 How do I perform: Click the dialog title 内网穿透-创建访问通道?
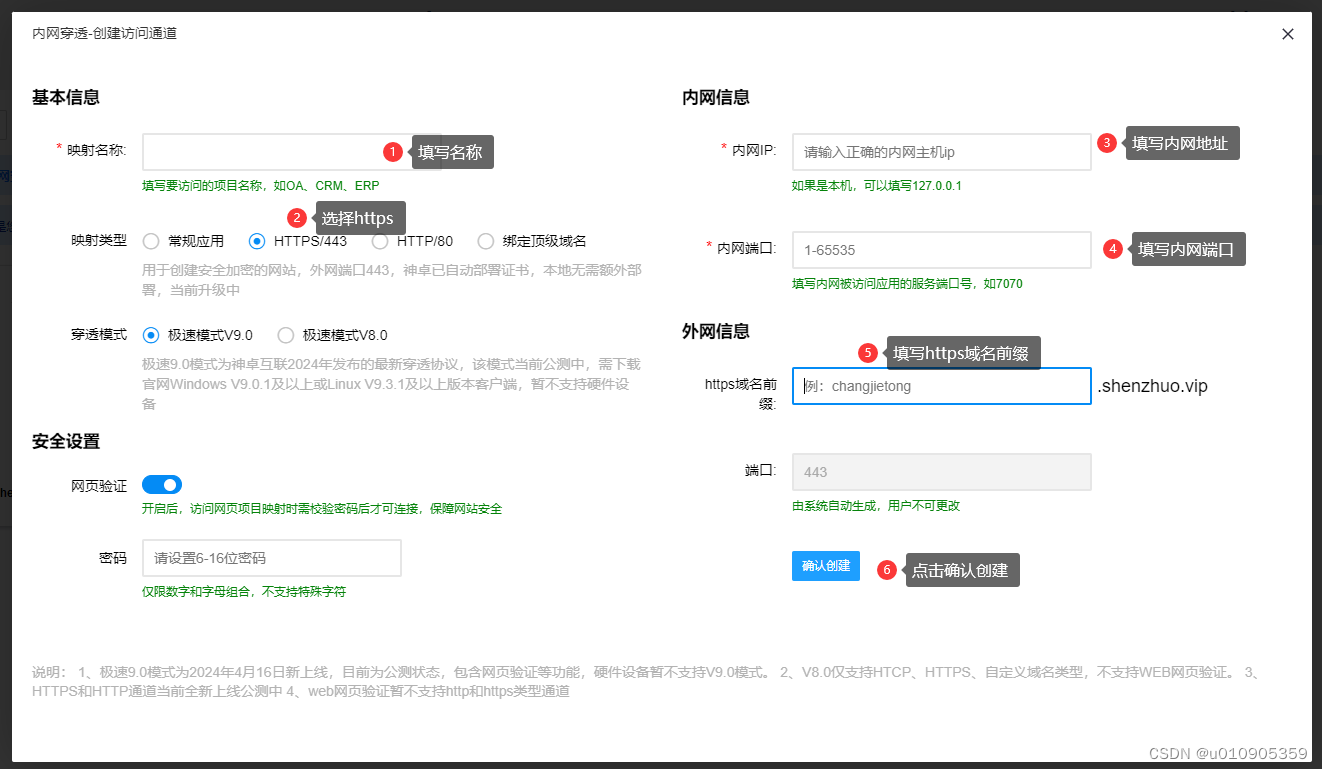(105, 33)
